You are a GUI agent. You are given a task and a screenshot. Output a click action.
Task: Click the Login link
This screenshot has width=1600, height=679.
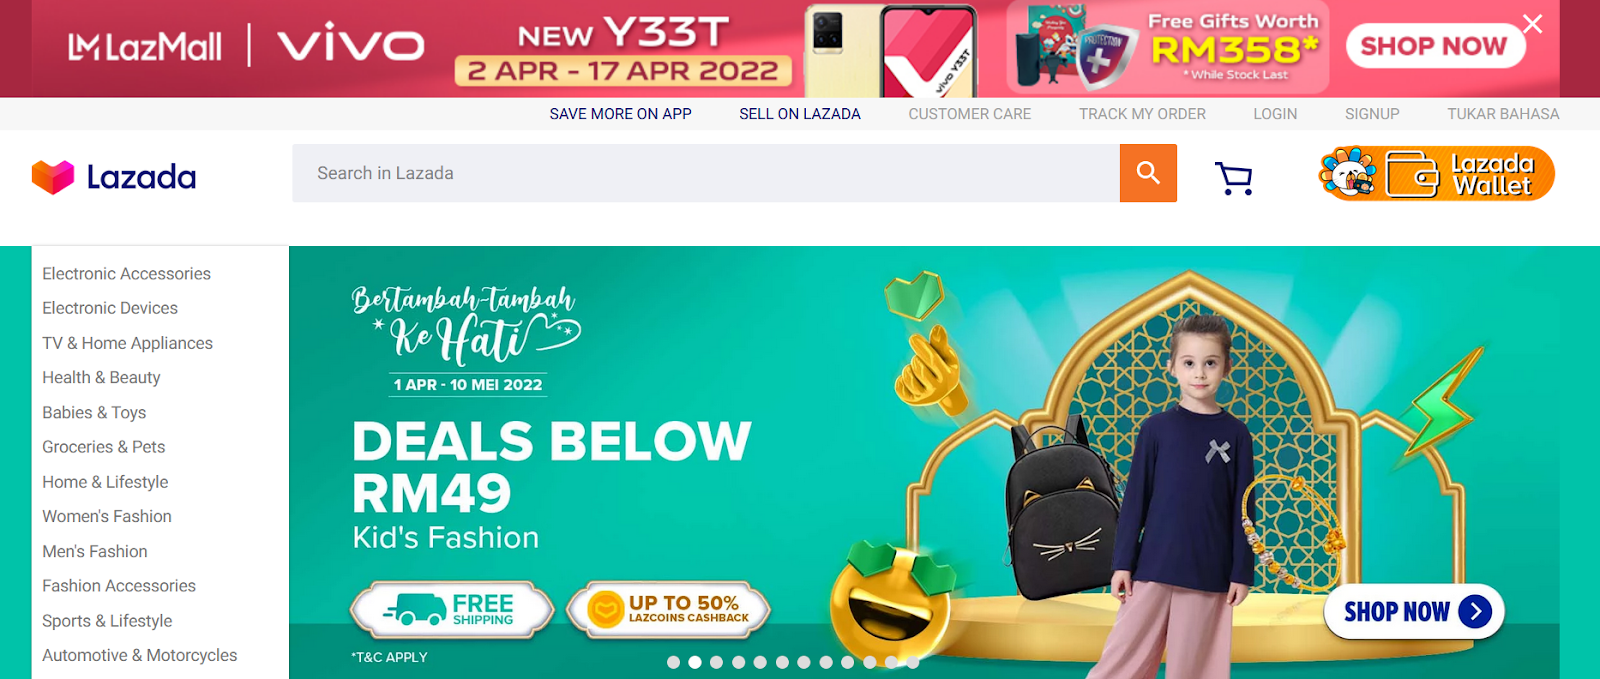coord(1275,114)
